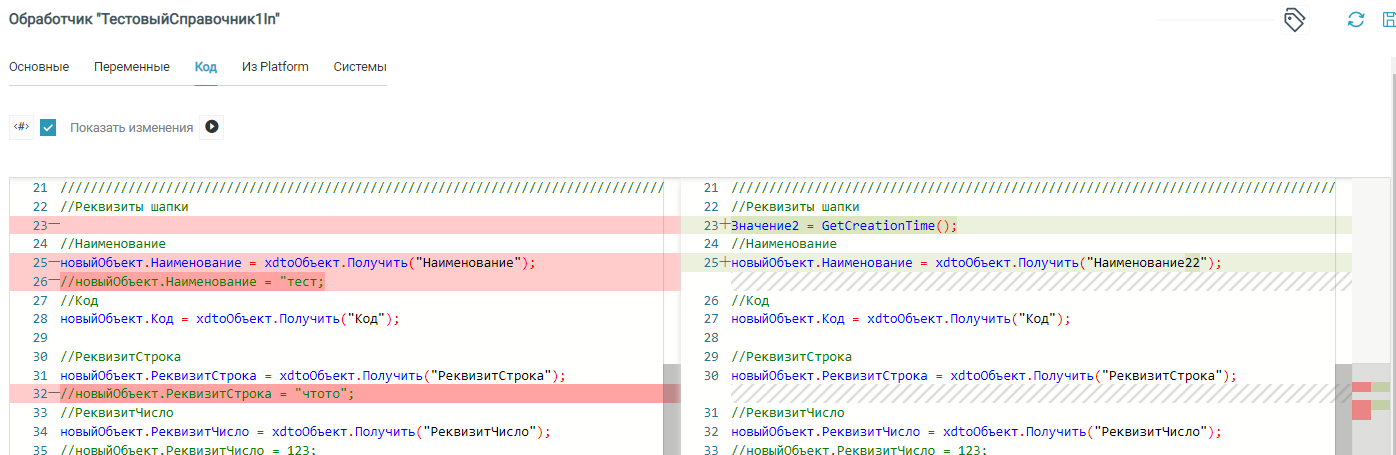The image size is (1396, 455).
Task: Open the Переменные tab
Action: [x=132, y=67]
